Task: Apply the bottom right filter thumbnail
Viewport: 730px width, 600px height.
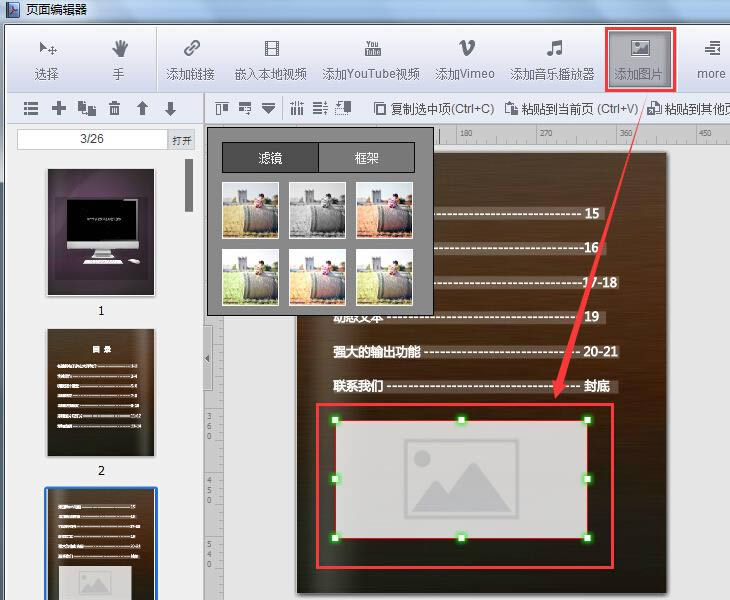Action: tap(385, 277)
